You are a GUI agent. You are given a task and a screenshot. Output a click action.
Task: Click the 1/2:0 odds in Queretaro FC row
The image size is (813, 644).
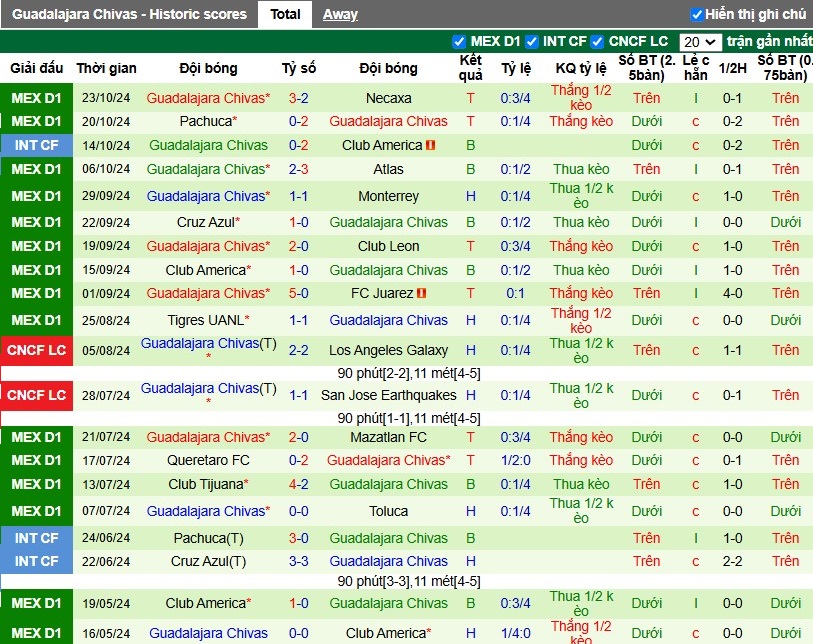[515, 460]
